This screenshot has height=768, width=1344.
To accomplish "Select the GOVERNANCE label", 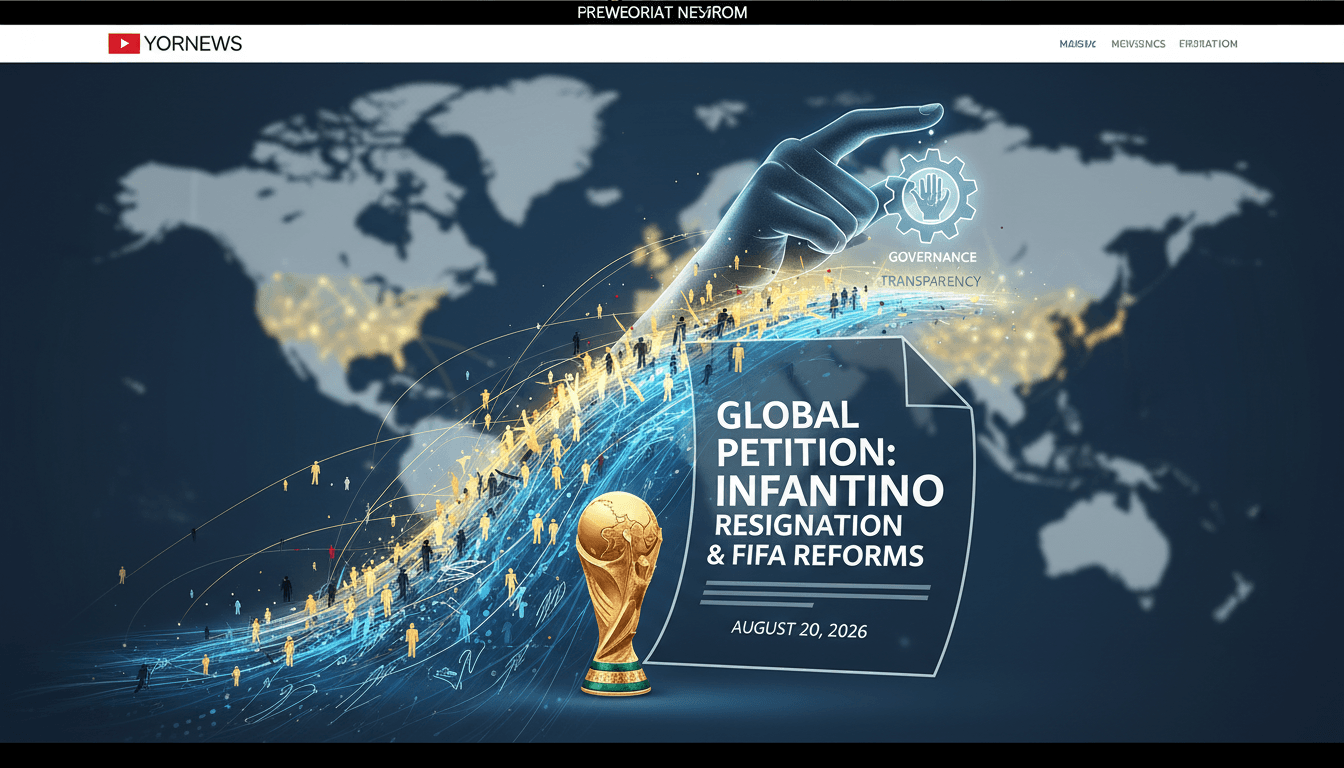I will [x=932, y=258].
